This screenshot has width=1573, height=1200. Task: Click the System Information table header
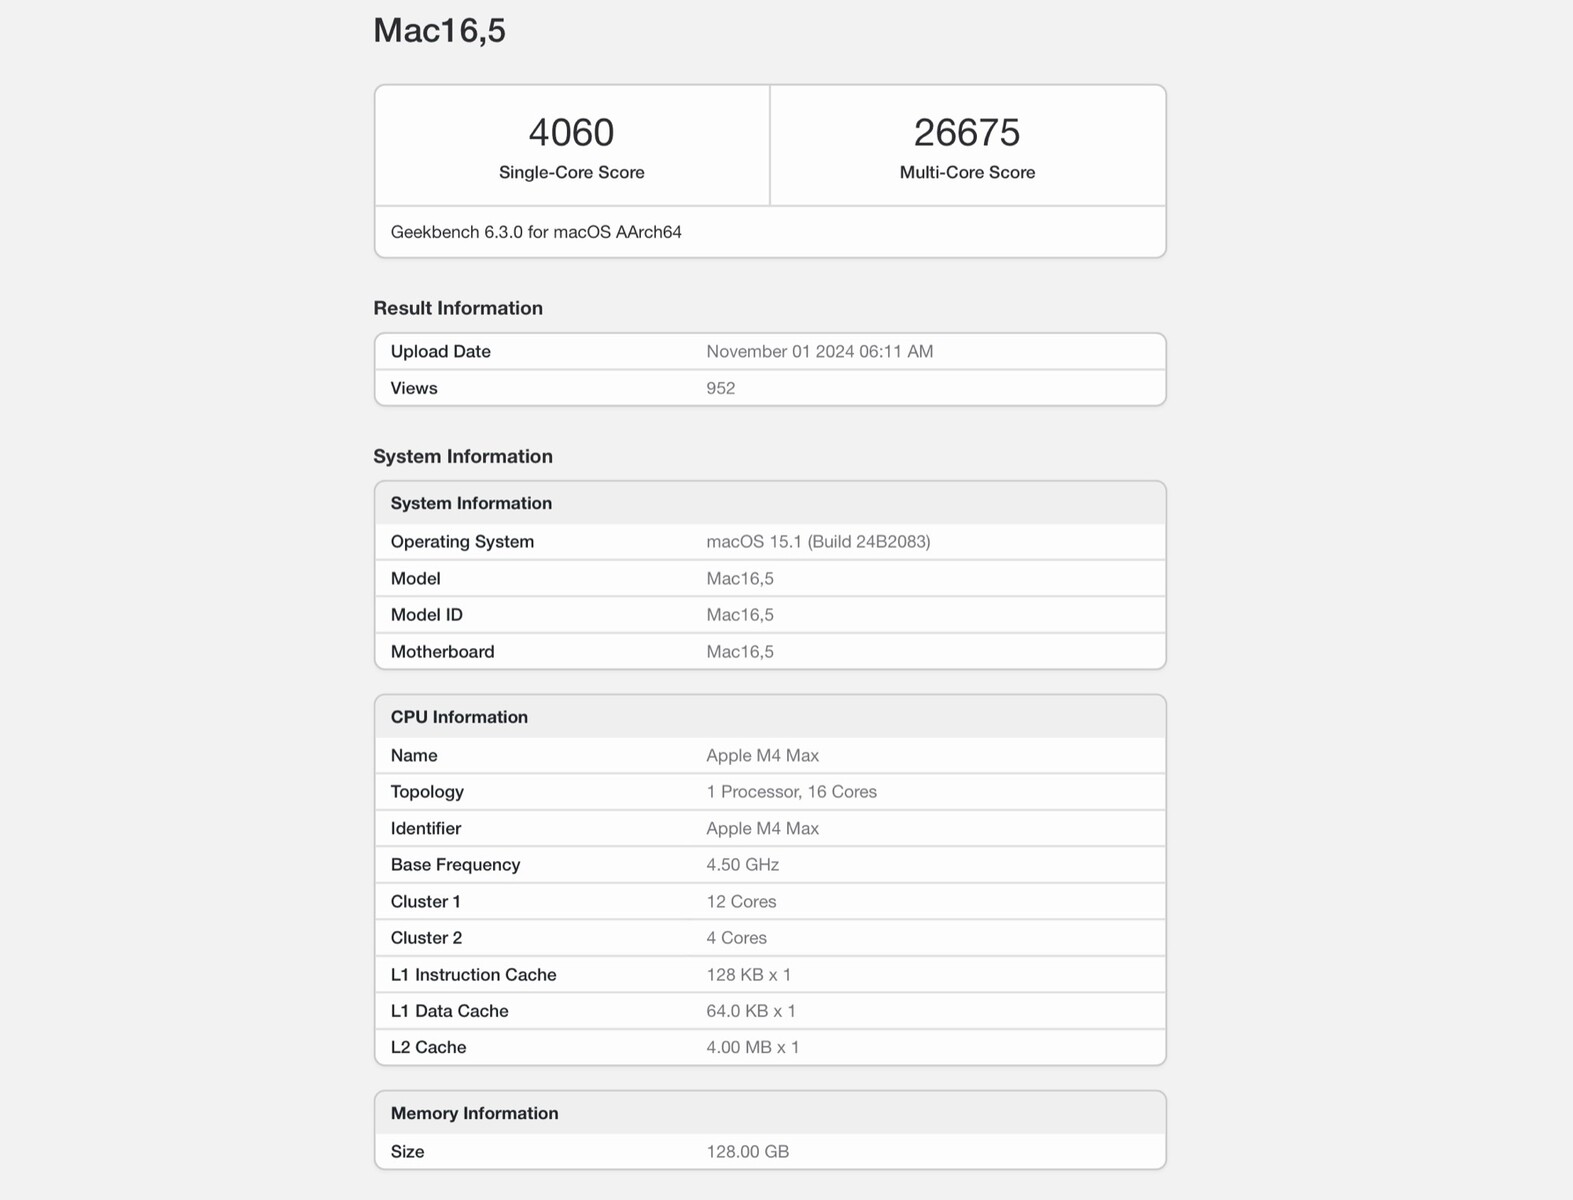tap(471, 503)
